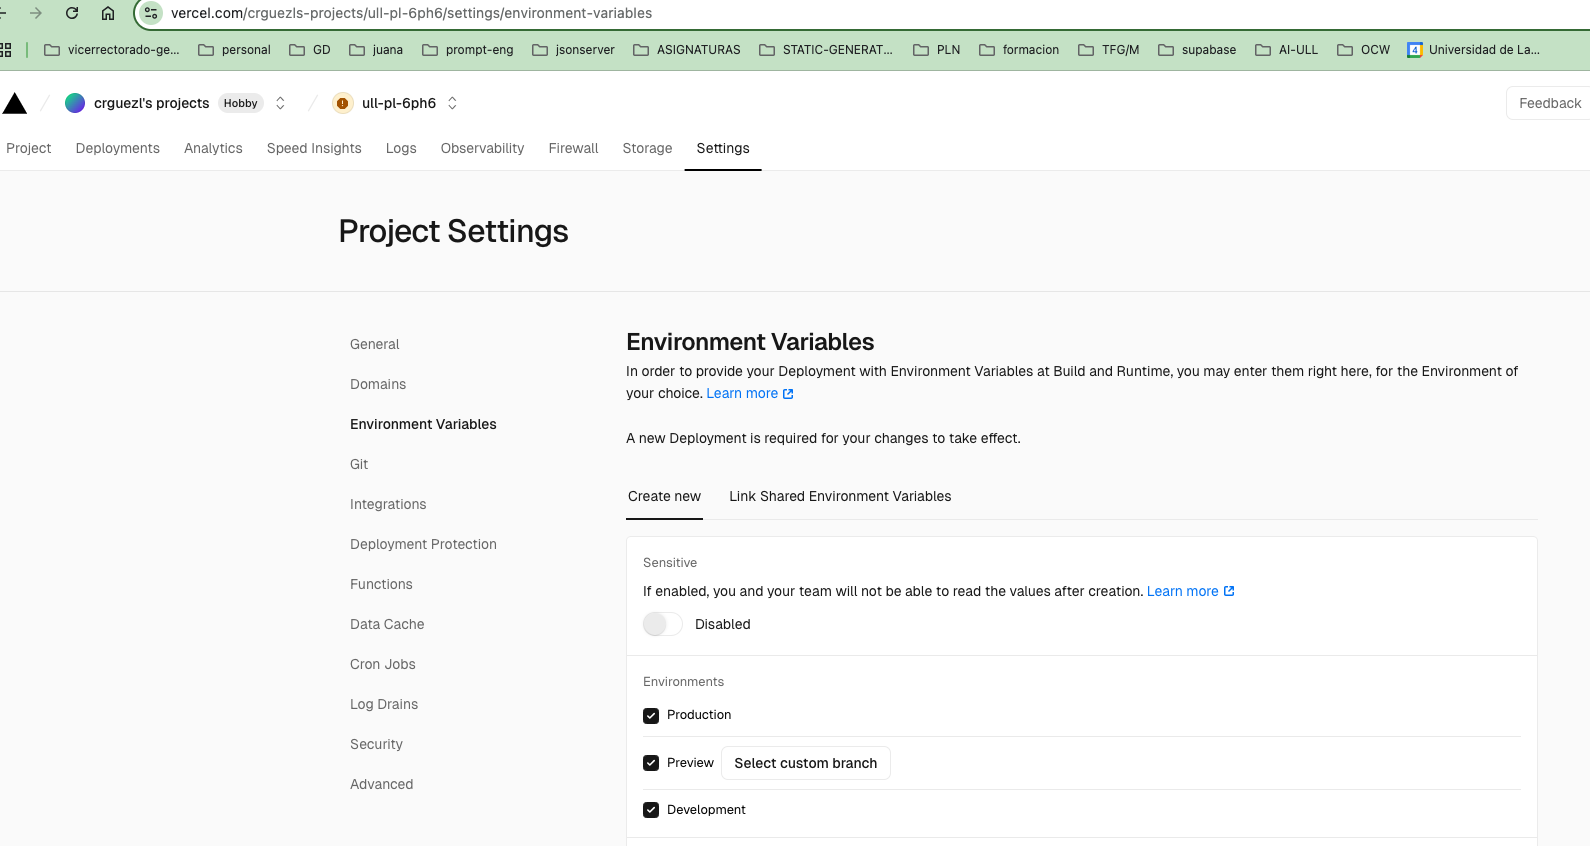Open Log Drains settings in sidebar
Viewport: 1590px width, 846px height.
coord(384,704)
